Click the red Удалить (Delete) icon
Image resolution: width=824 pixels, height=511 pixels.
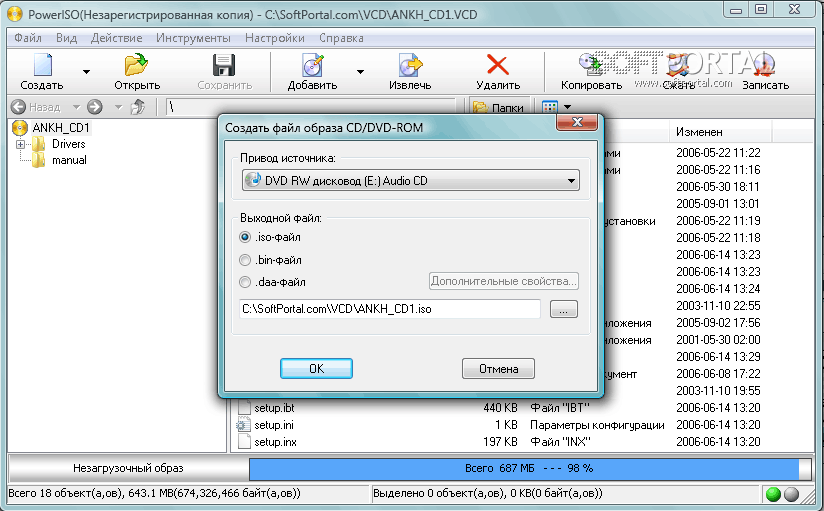tap(498, 65)
